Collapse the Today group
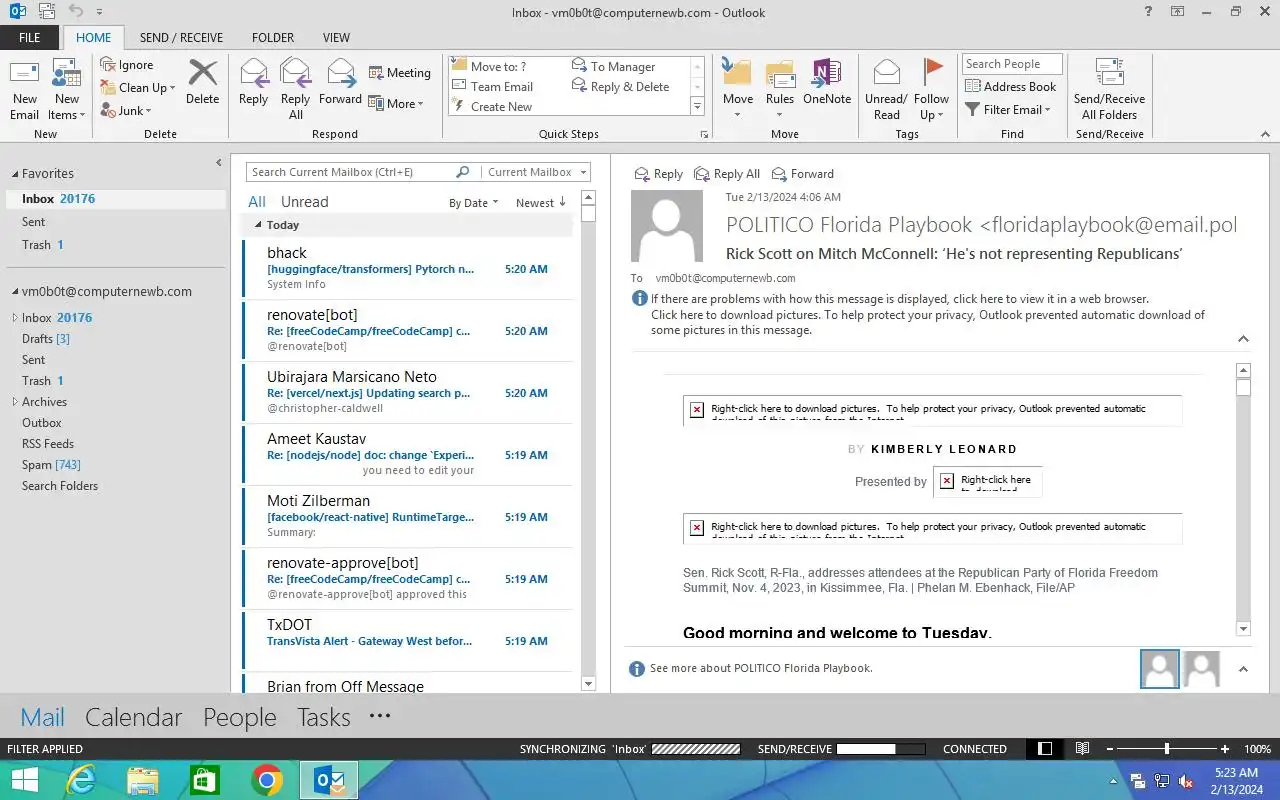The width and height of the screenshot is (1280, 800). click(258, 225)
